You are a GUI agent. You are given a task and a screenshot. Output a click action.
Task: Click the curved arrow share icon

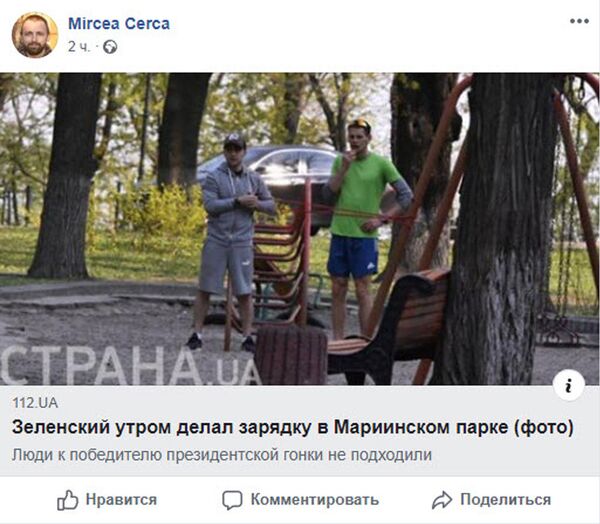[x=442, y=500]
